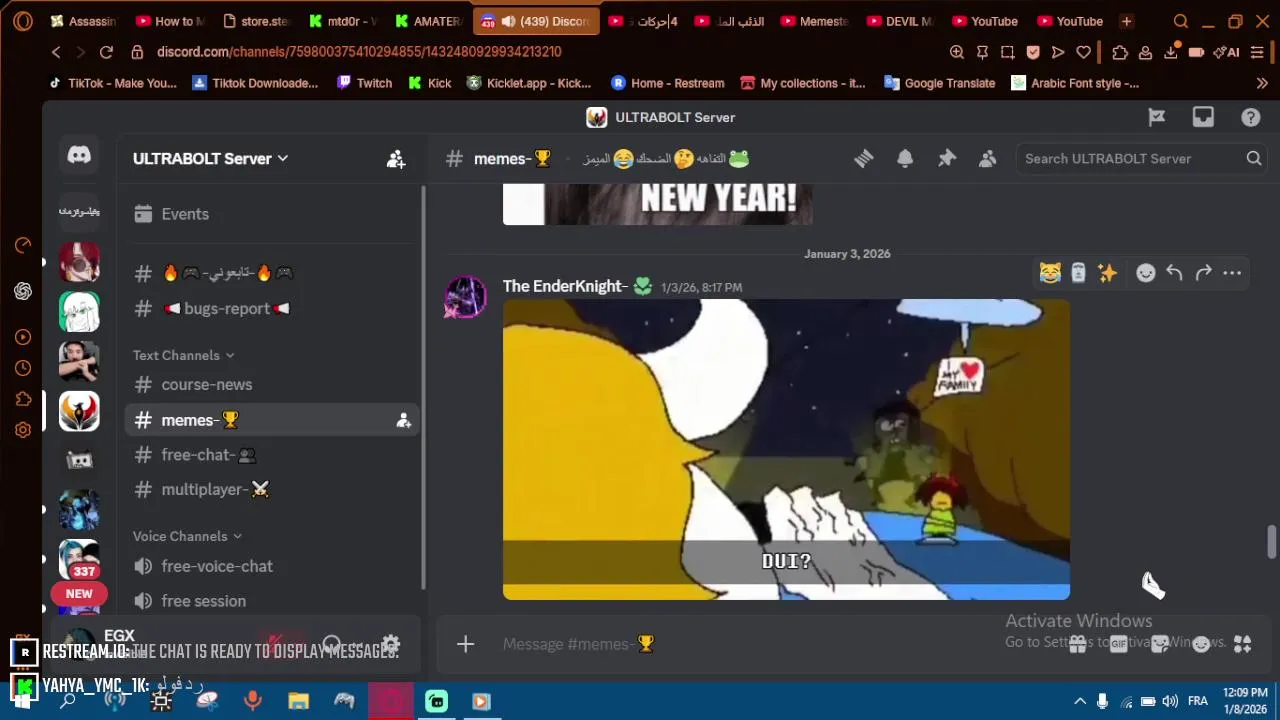Open Opera sidebar settings gear
1280x720 pixels.
pyautogui.click(x=23, y=430)
